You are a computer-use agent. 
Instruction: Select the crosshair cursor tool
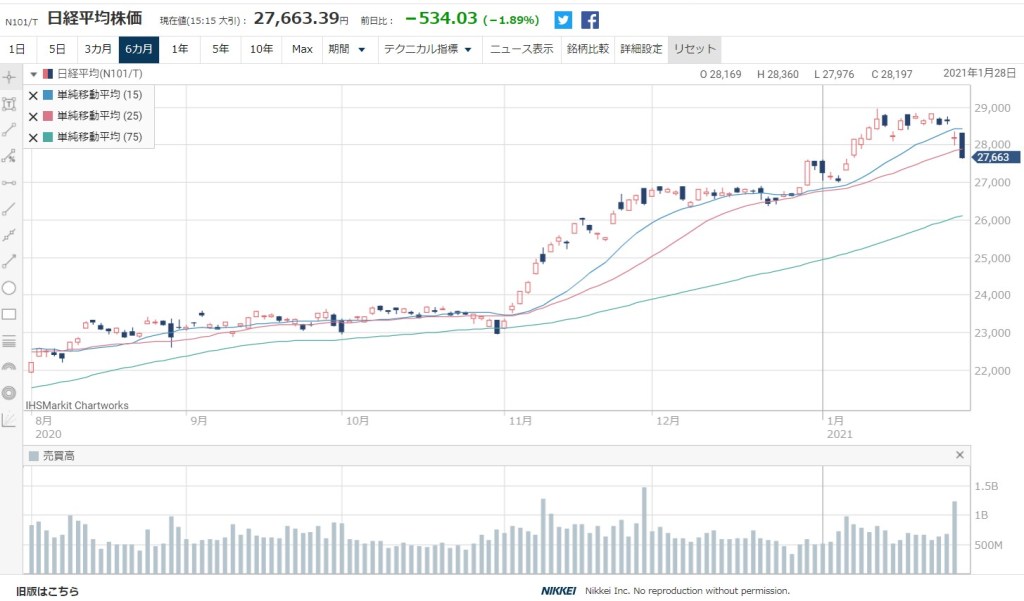point(10,77)
